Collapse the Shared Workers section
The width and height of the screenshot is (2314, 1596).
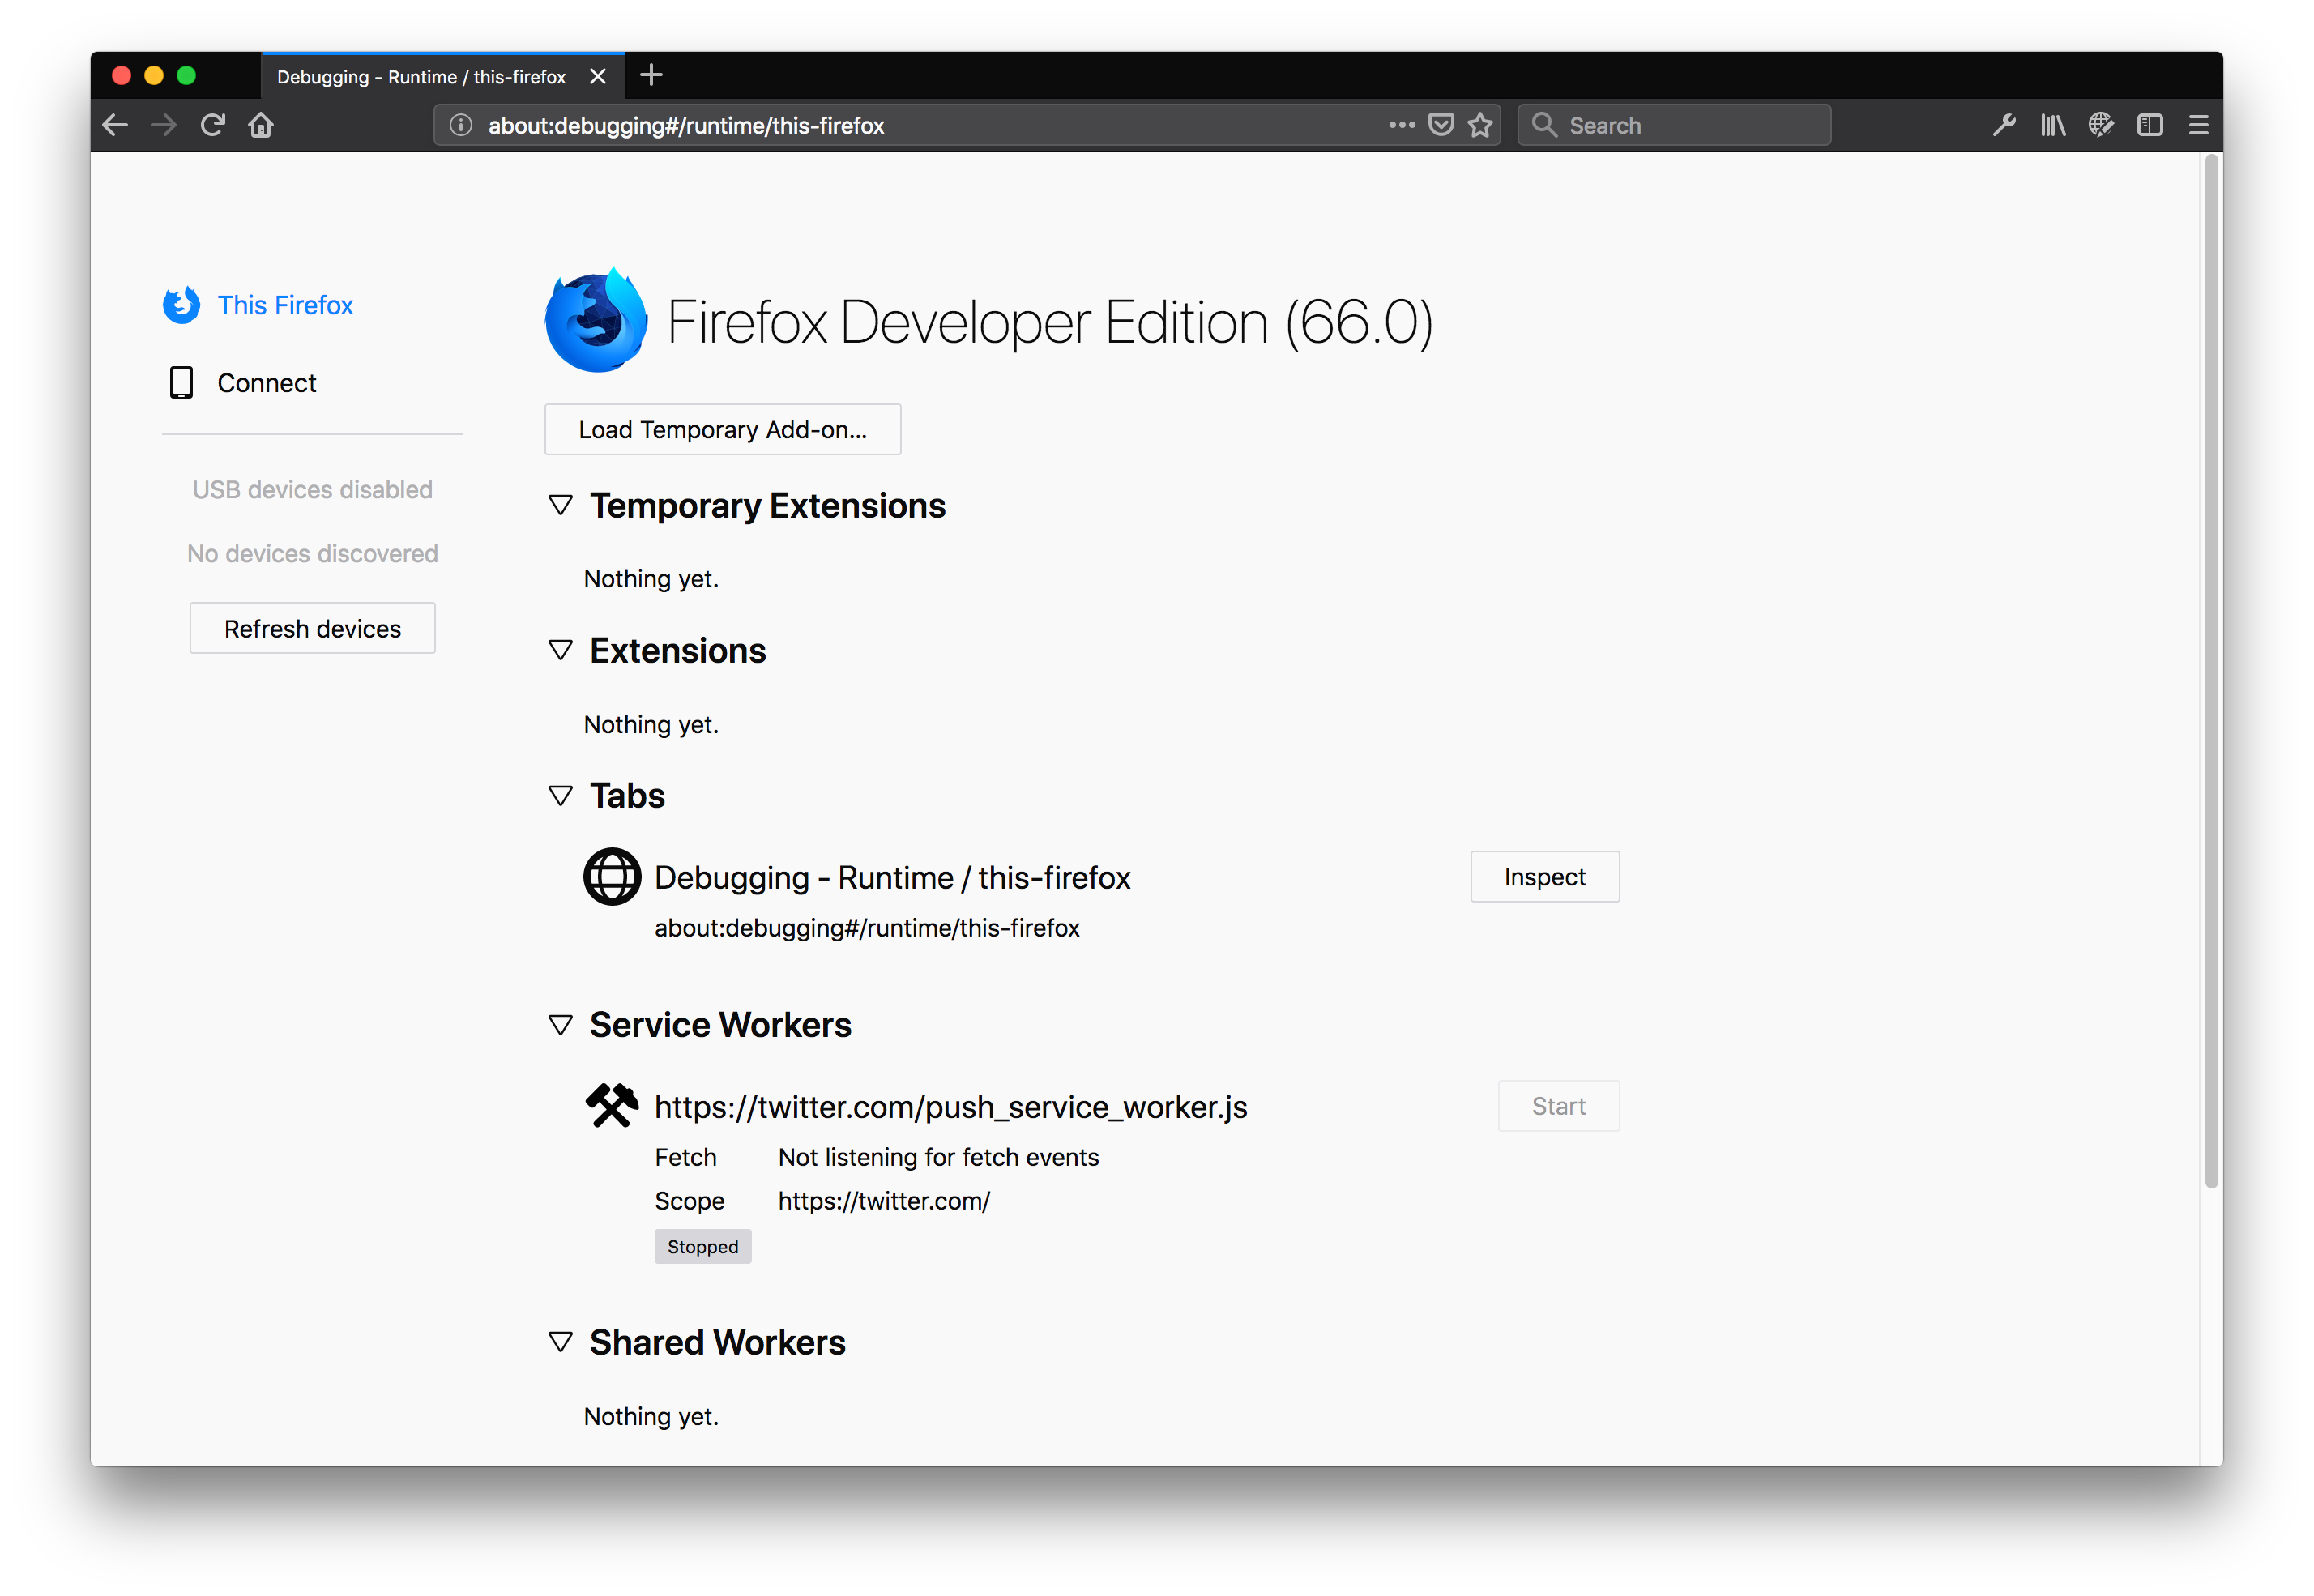(561, 1342)
